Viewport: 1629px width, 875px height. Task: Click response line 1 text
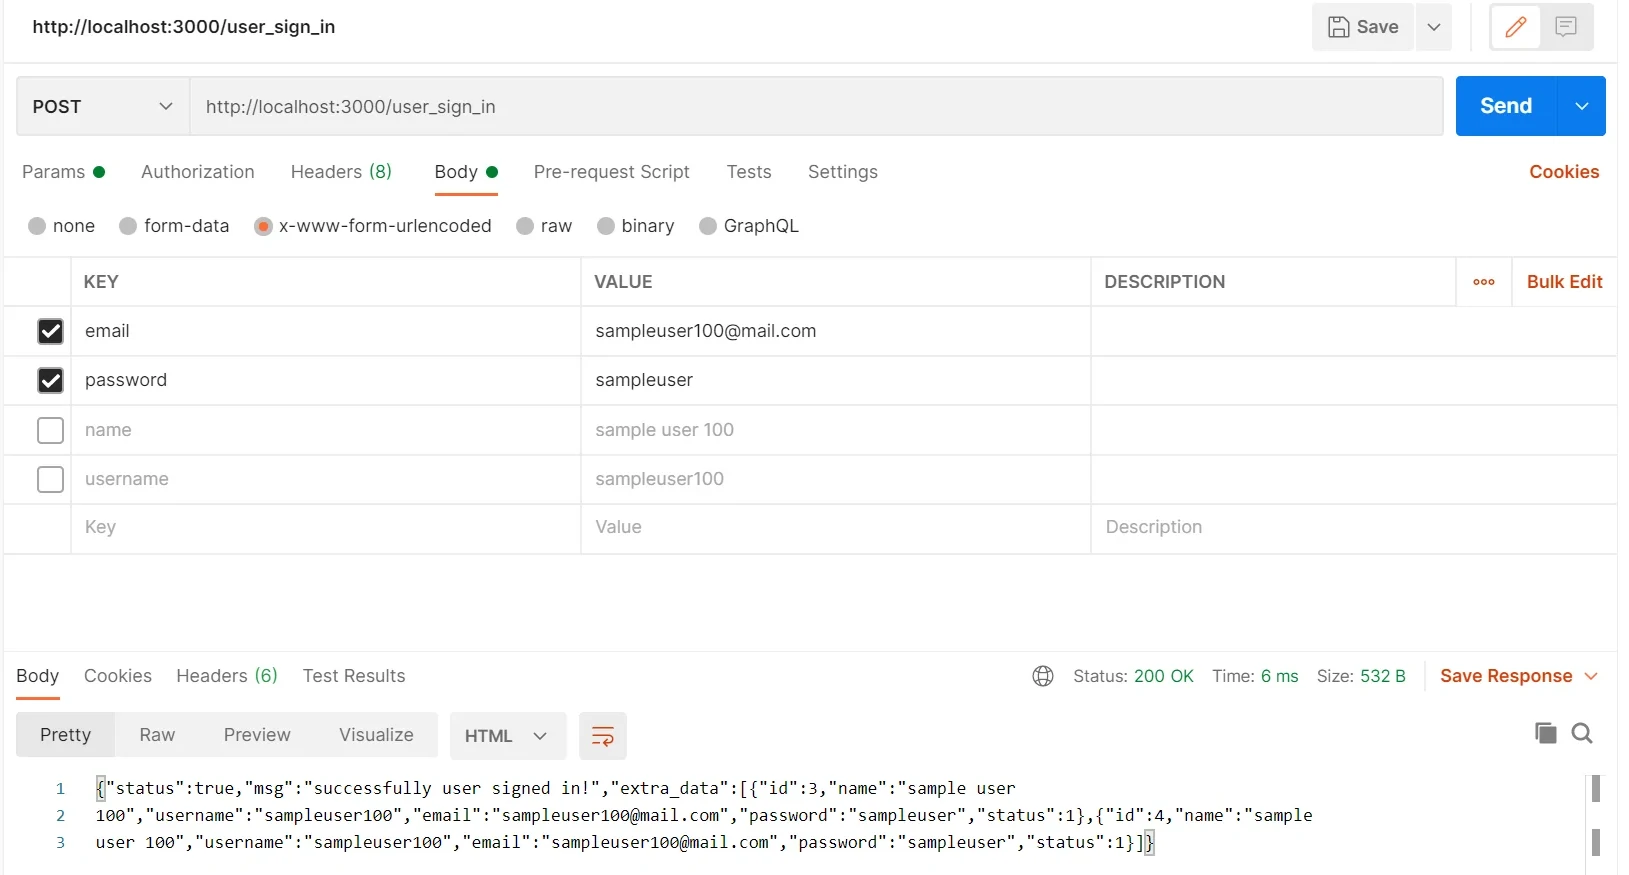(556, 788)
